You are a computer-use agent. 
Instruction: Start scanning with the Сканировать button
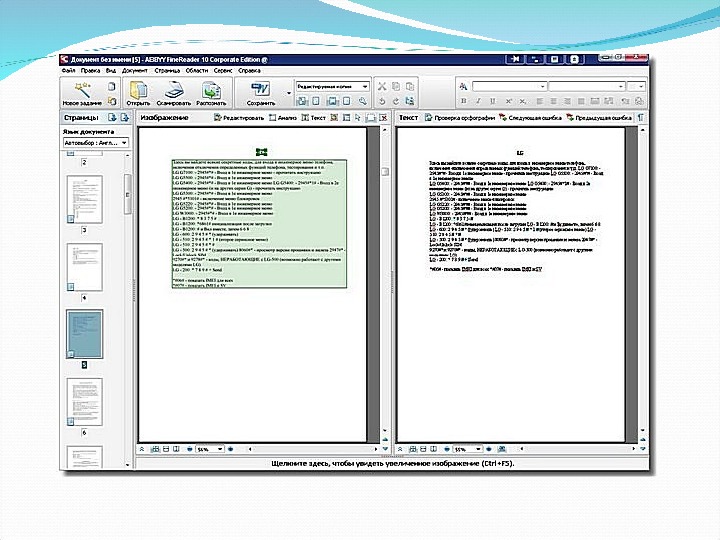pyautogui.click(x=174, y=93)
